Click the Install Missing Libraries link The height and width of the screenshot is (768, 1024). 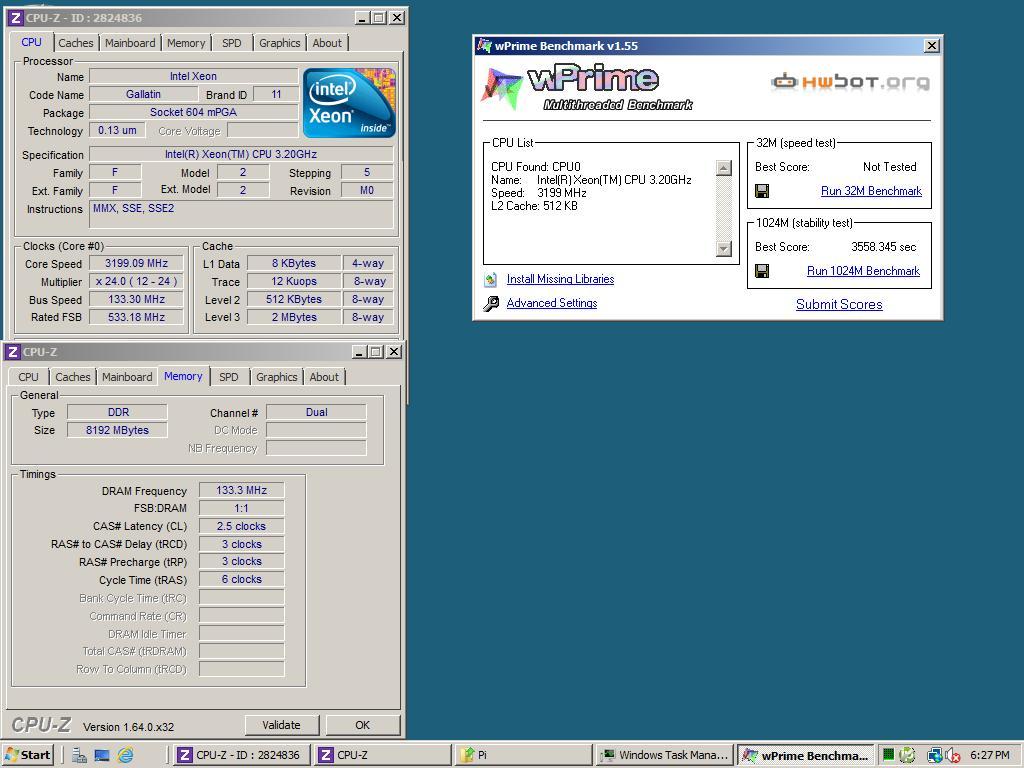coord(560,280)
